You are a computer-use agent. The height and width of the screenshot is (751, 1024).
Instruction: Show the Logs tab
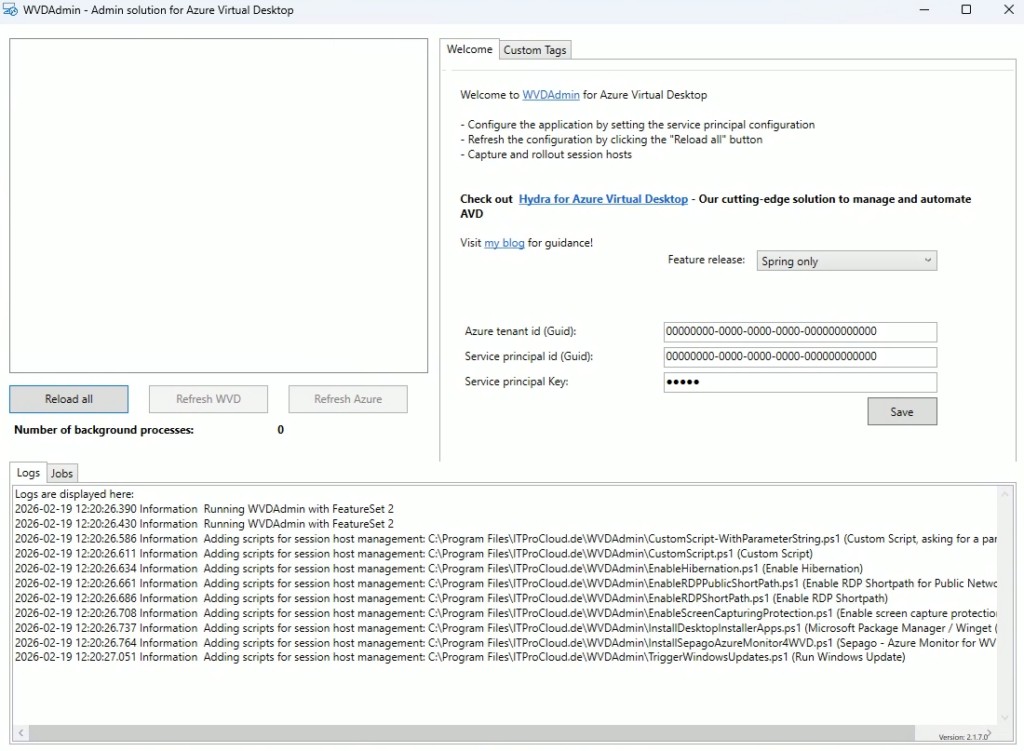(x=28, y=473)
